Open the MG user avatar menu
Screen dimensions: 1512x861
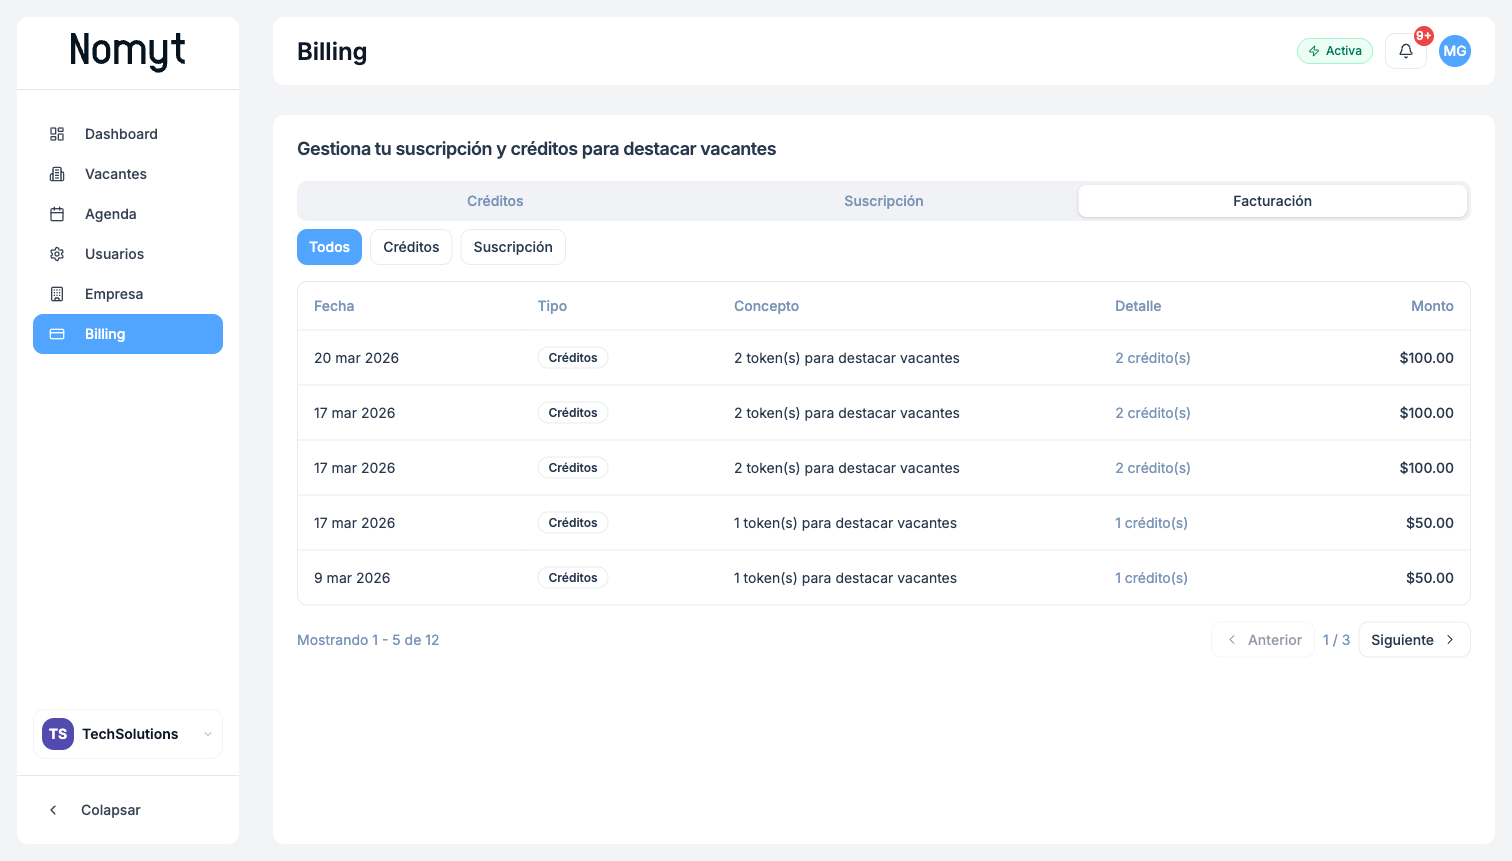[1454, 51]
